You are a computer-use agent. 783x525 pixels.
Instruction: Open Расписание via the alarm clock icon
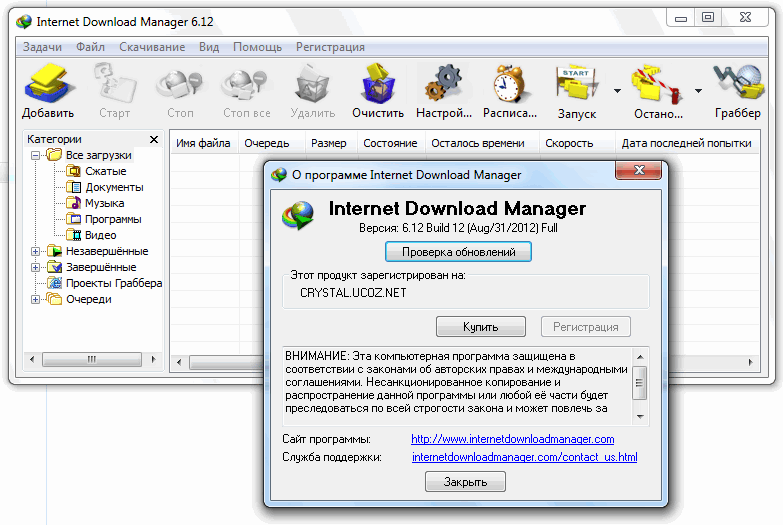[x=509, y=83]
